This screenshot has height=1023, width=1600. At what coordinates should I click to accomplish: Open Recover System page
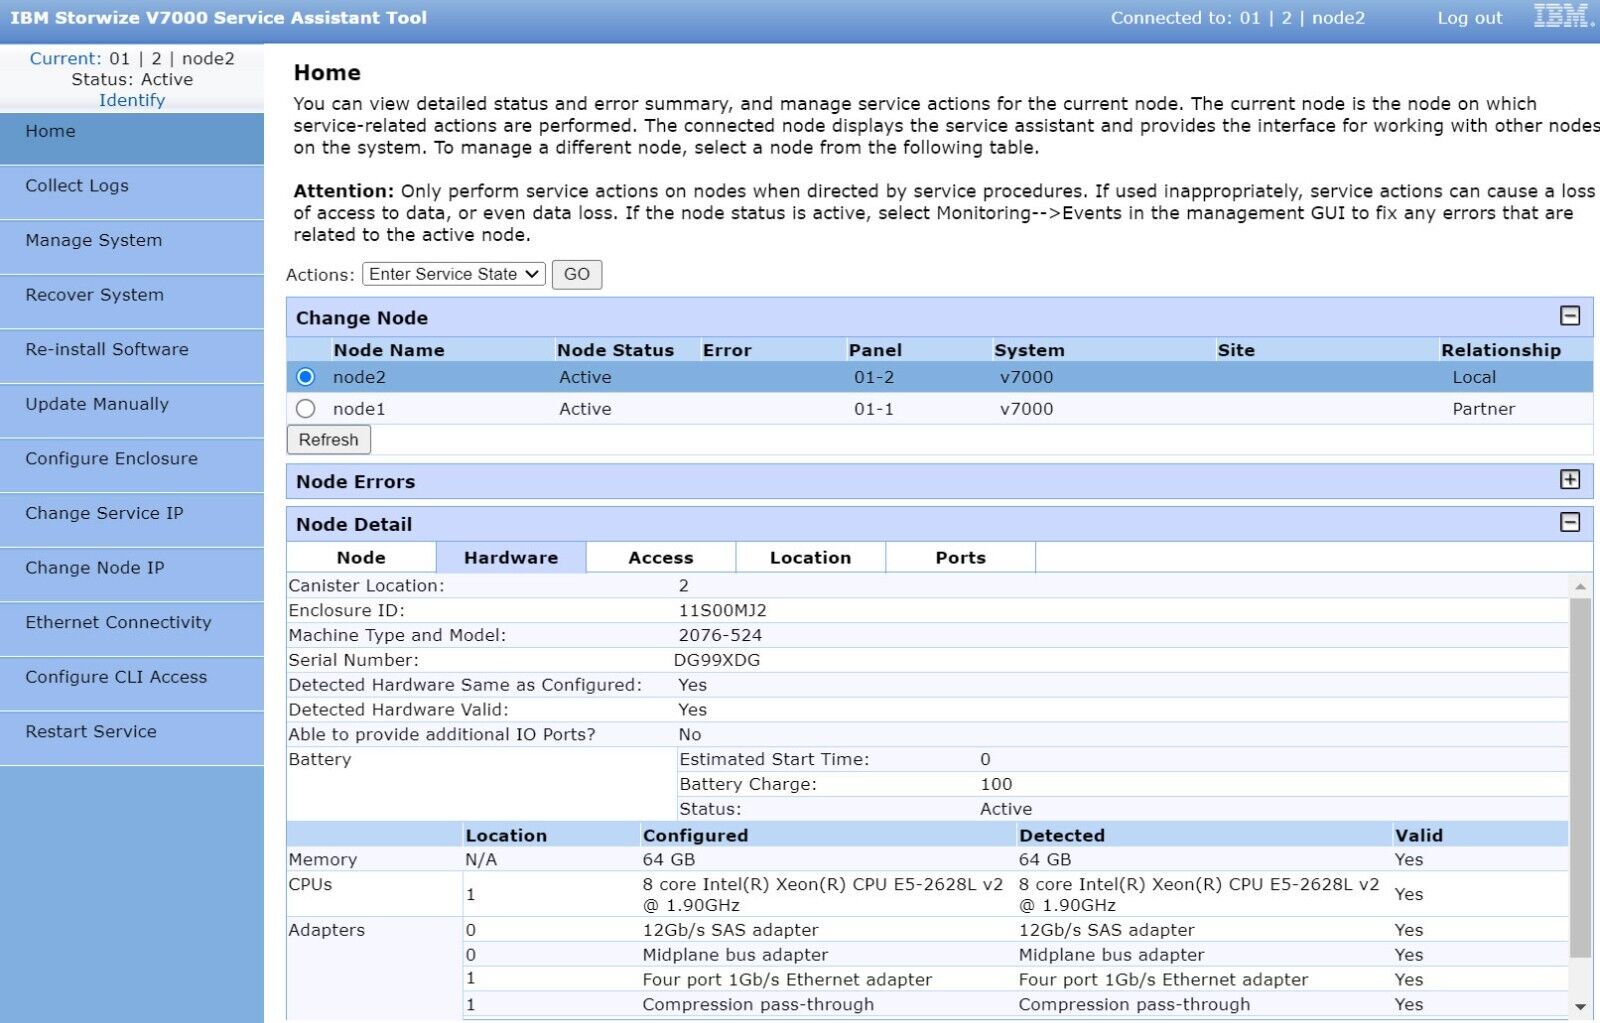[132, 302]
